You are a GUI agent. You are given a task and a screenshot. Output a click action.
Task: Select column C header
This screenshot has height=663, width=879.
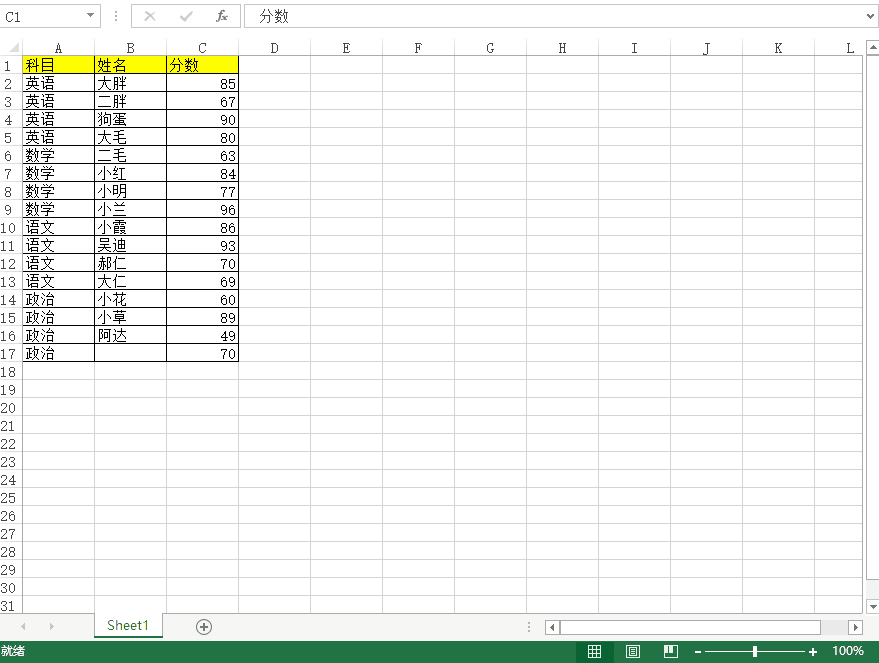[x=202, y=48]
